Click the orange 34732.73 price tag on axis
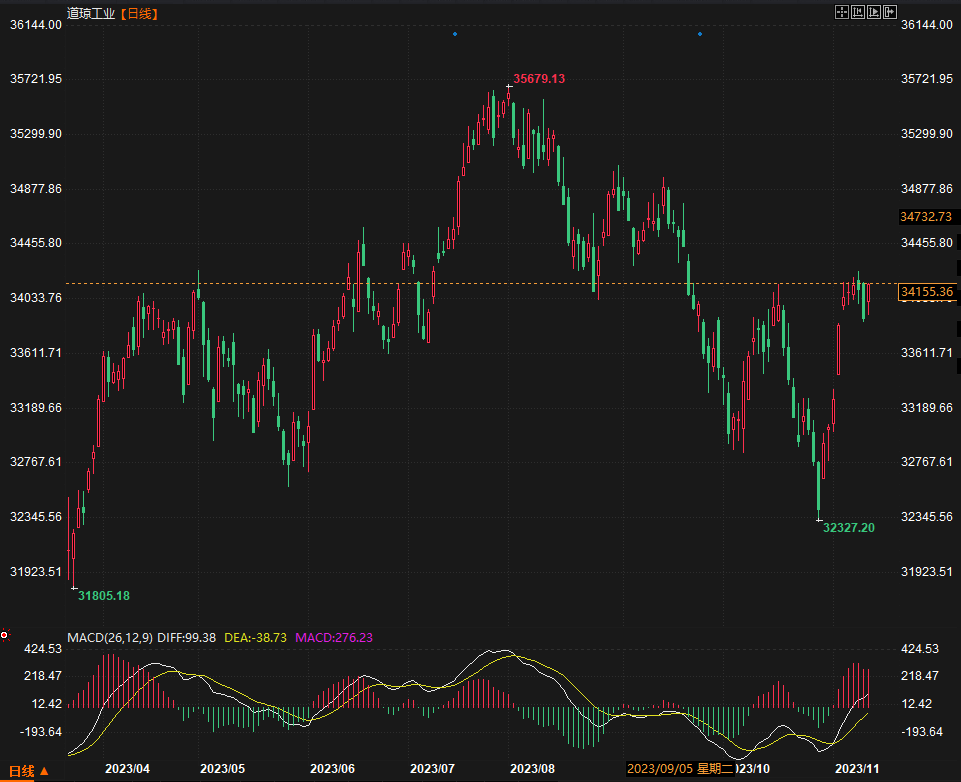 [x=925, y=216]
